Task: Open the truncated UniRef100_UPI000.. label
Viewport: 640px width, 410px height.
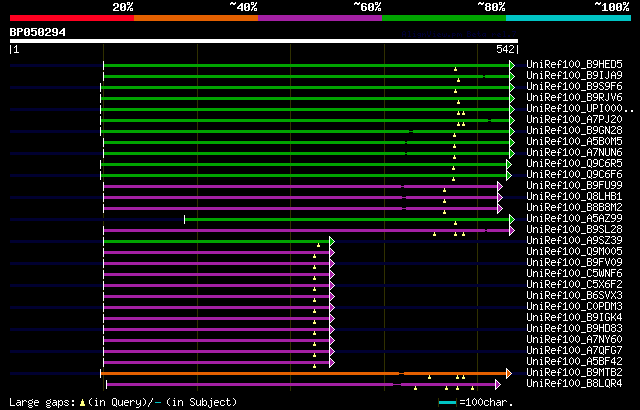Action: (580, 109)
